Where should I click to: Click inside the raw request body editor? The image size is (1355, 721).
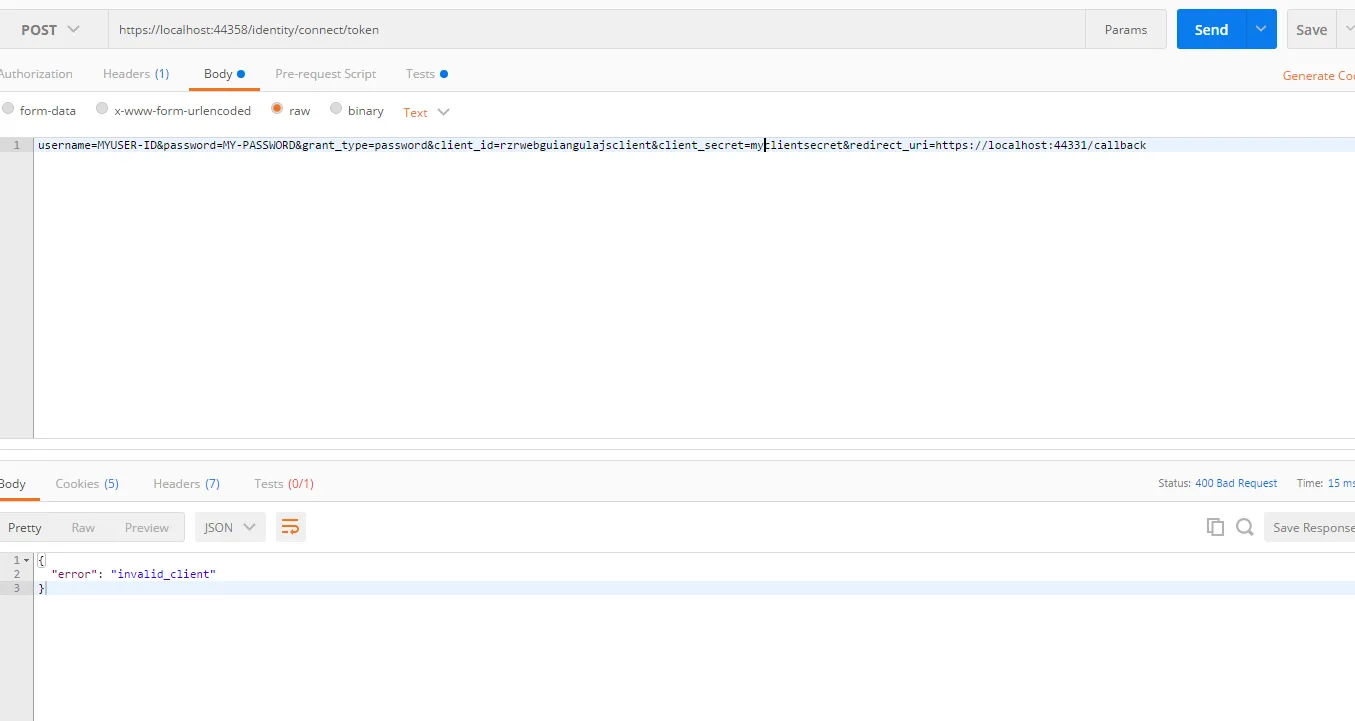(694, 288)
